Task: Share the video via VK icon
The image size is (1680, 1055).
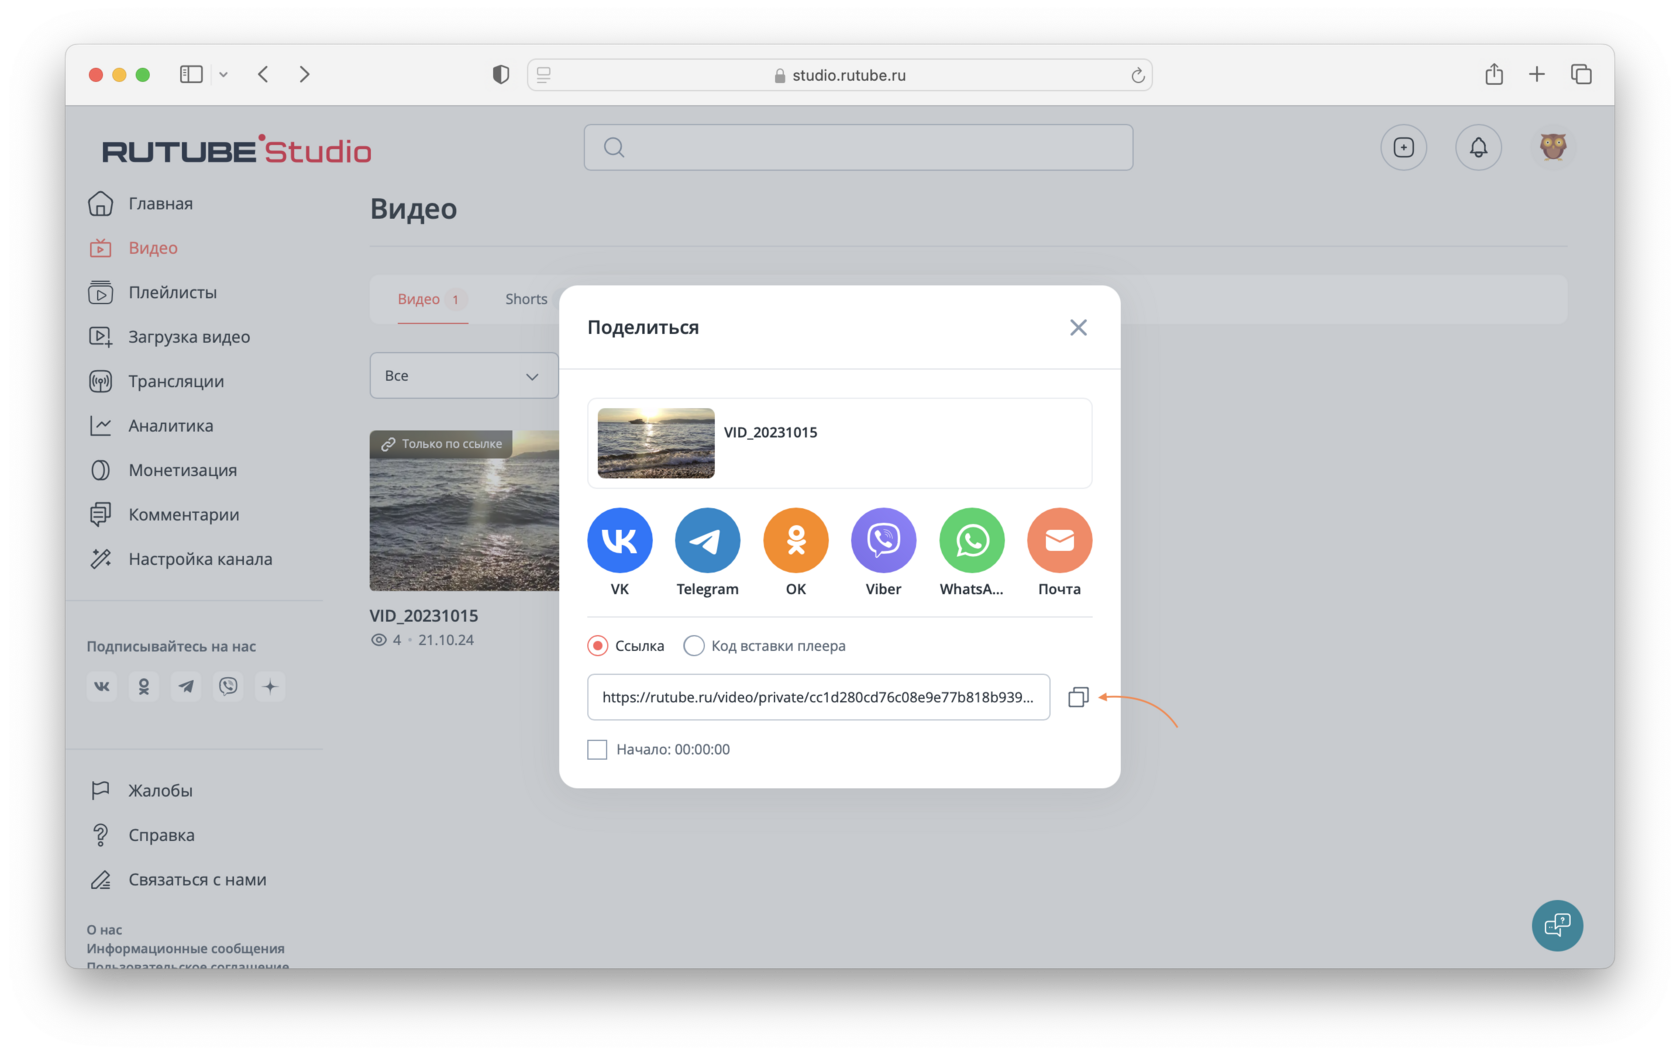Action: click(x=620, y=540)
